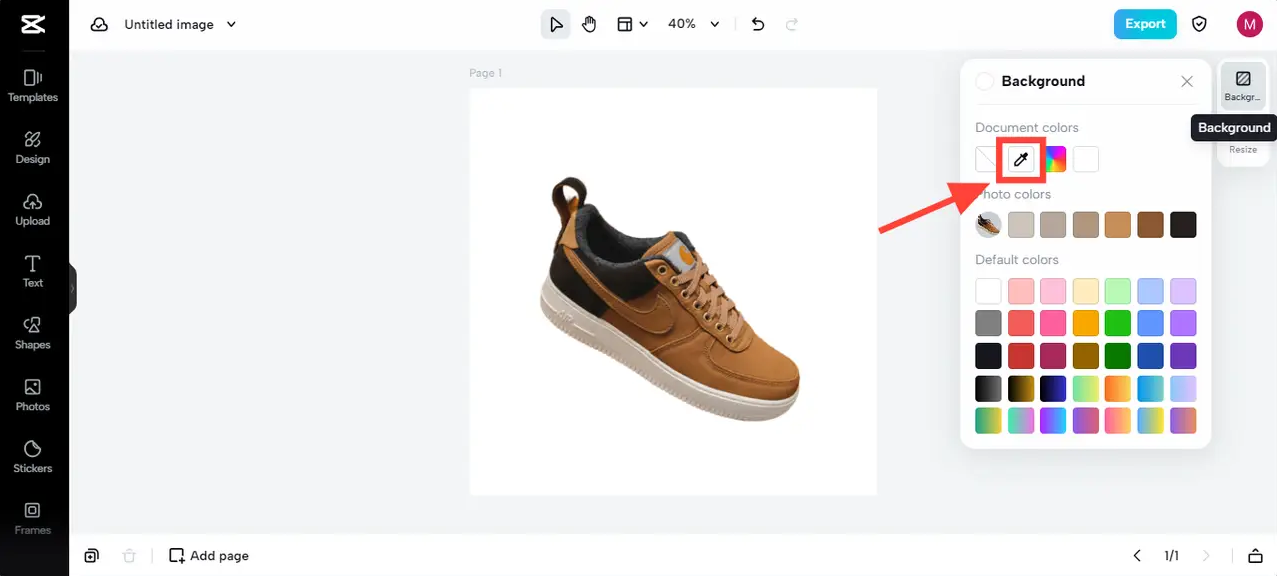Viewport: 1277px width, 576px height.
Task: Apply the black default color swatch
Action: [988, 356]
